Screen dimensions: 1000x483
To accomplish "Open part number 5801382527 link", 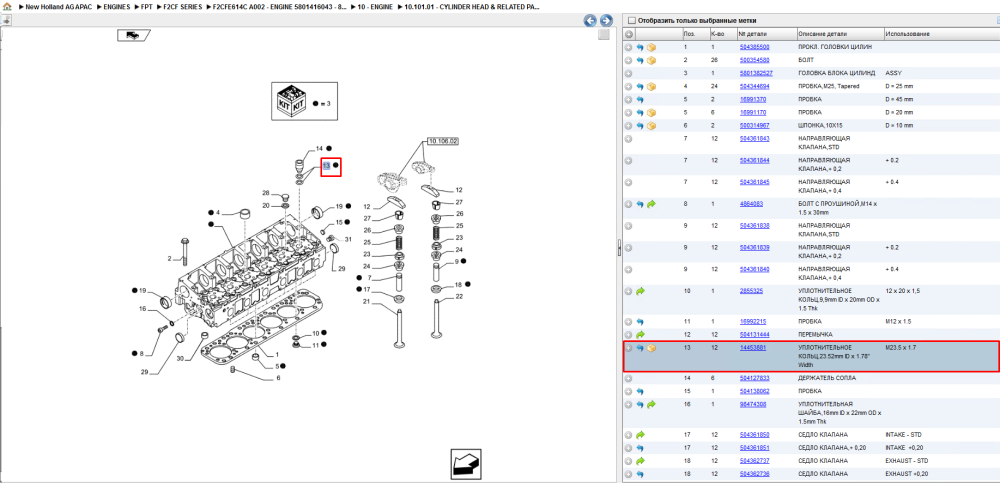I will pyautogui.click(x=756, y=73).
